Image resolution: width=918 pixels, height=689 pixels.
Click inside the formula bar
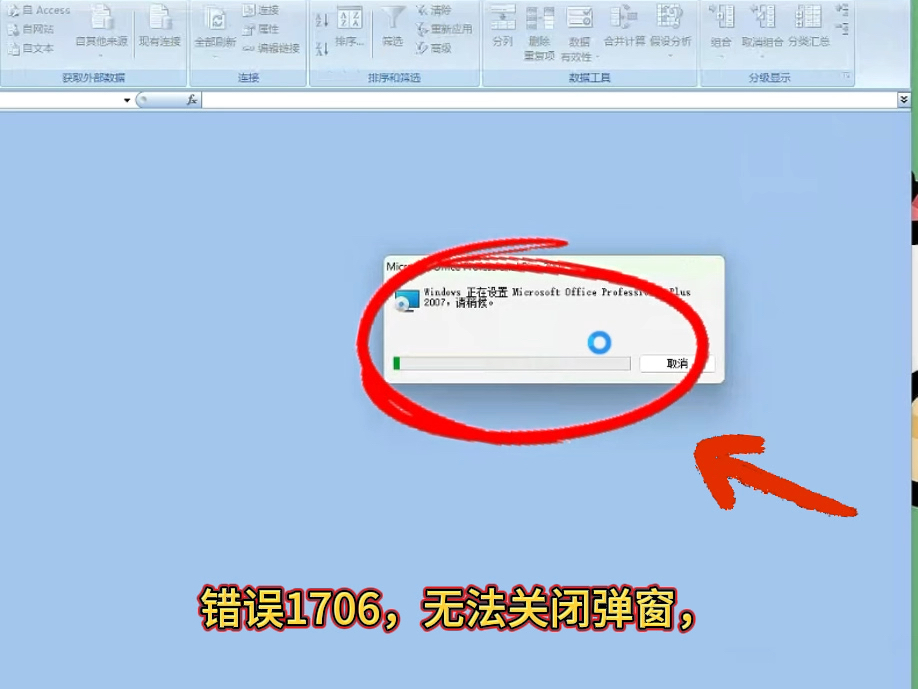[x=549, y=100]
